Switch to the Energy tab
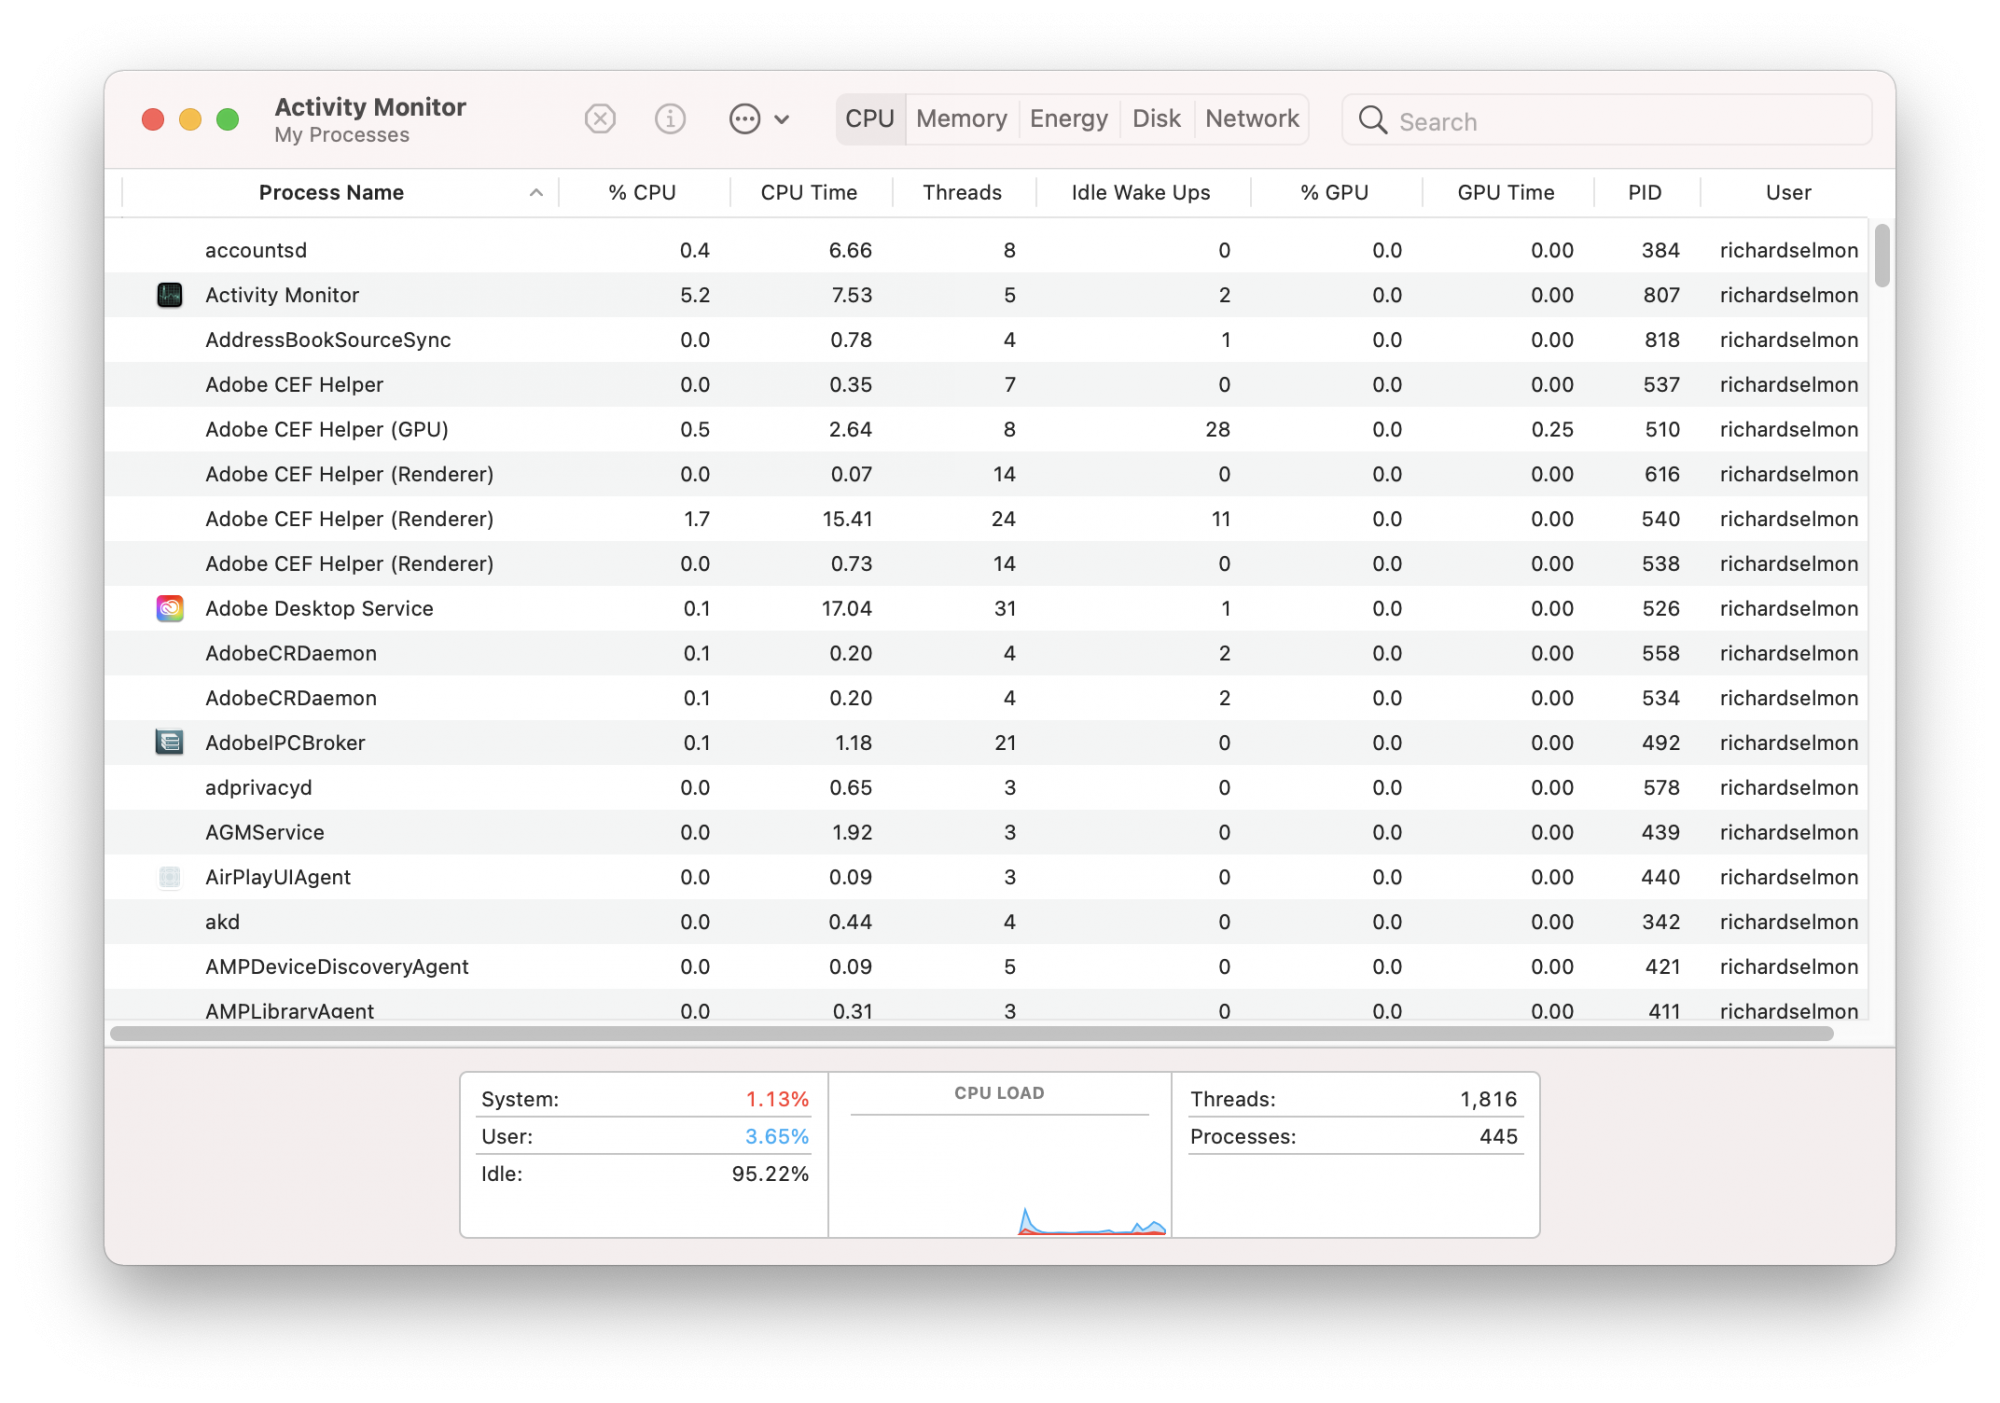This screenshot has height=1403, width=2000. coord(1068,119)
